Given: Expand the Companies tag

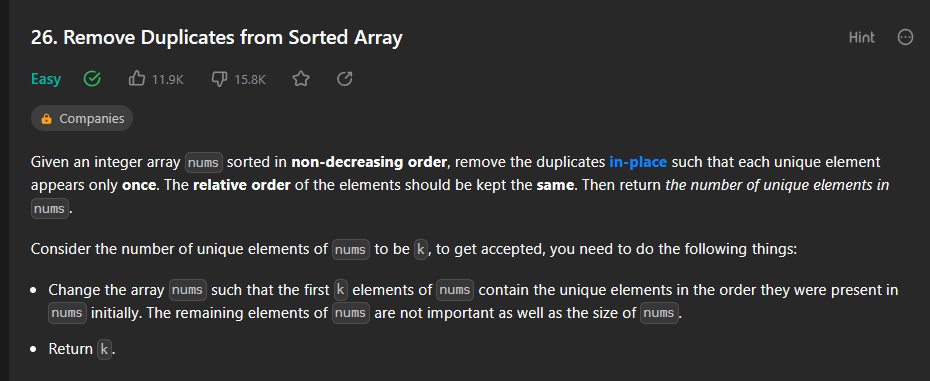Looking at the screenshot, I should [x=82, y=118].
